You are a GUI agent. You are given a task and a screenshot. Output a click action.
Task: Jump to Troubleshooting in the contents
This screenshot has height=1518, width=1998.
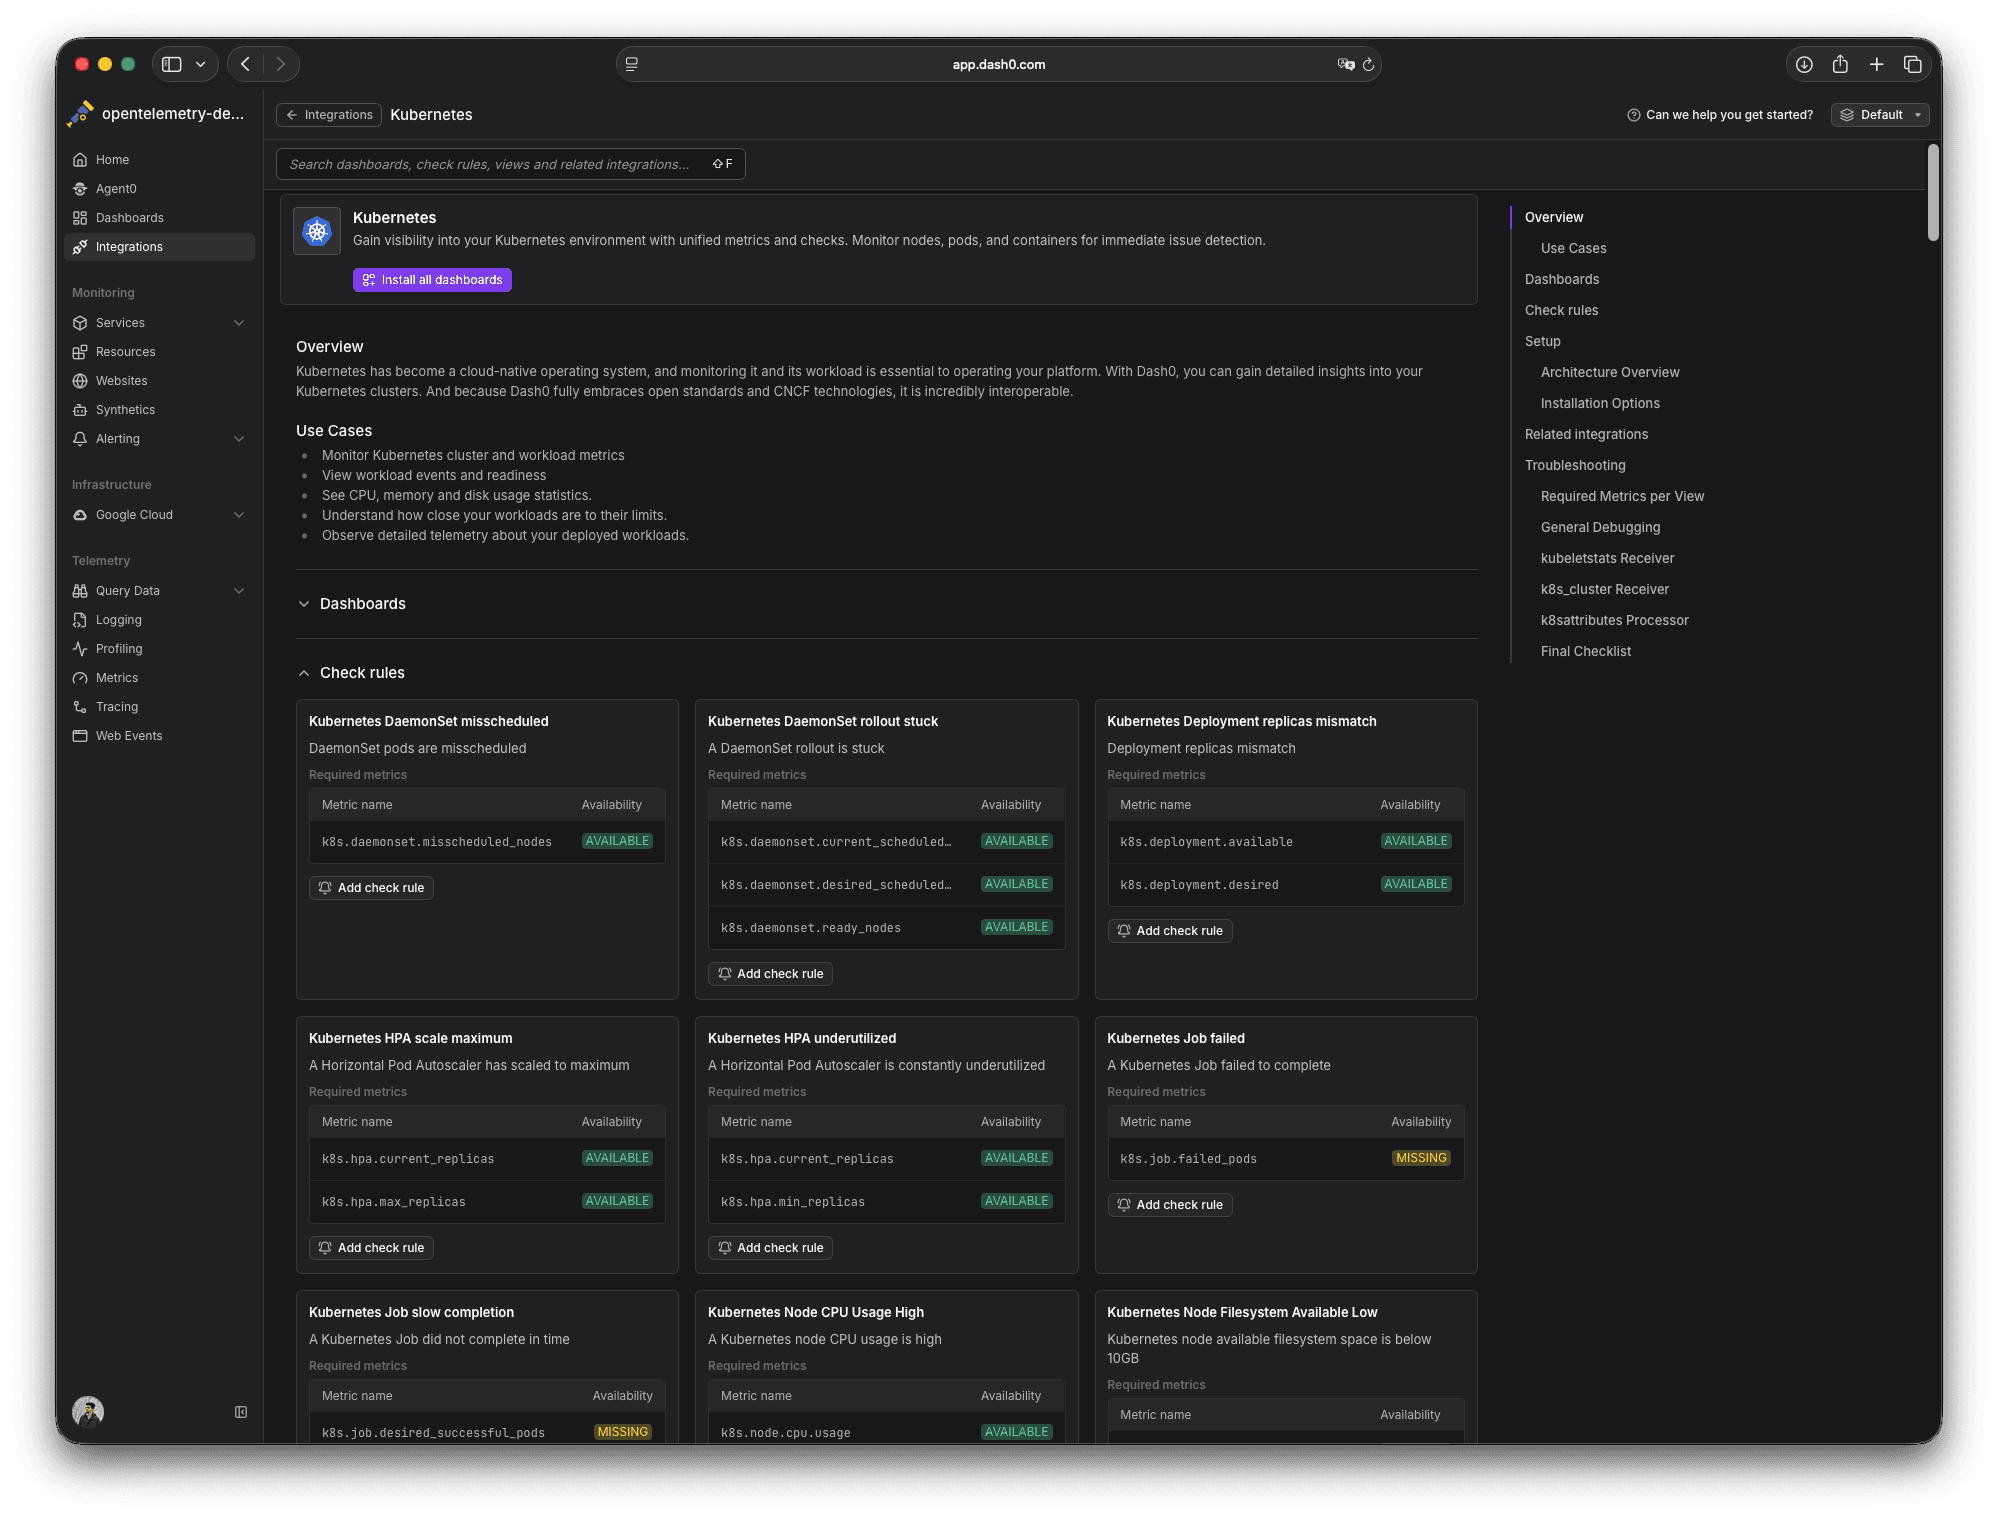pos(1575,465)
